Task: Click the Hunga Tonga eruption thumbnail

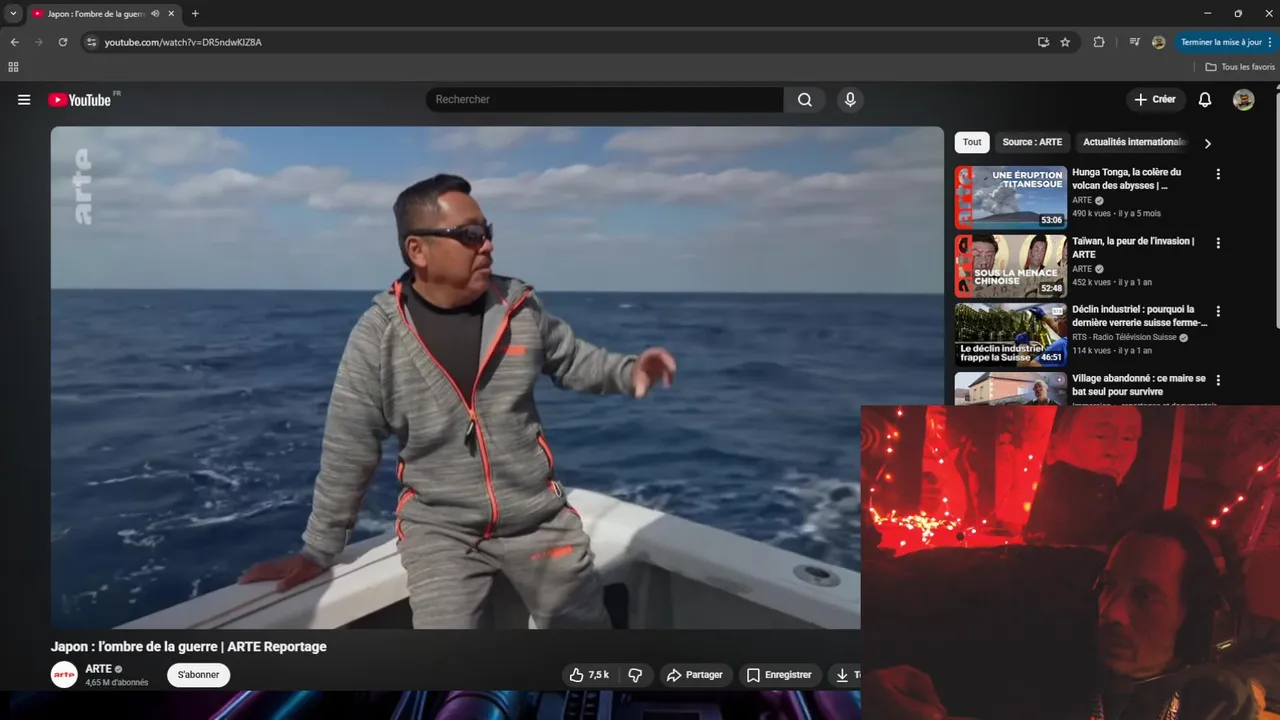Action: 1011,197
